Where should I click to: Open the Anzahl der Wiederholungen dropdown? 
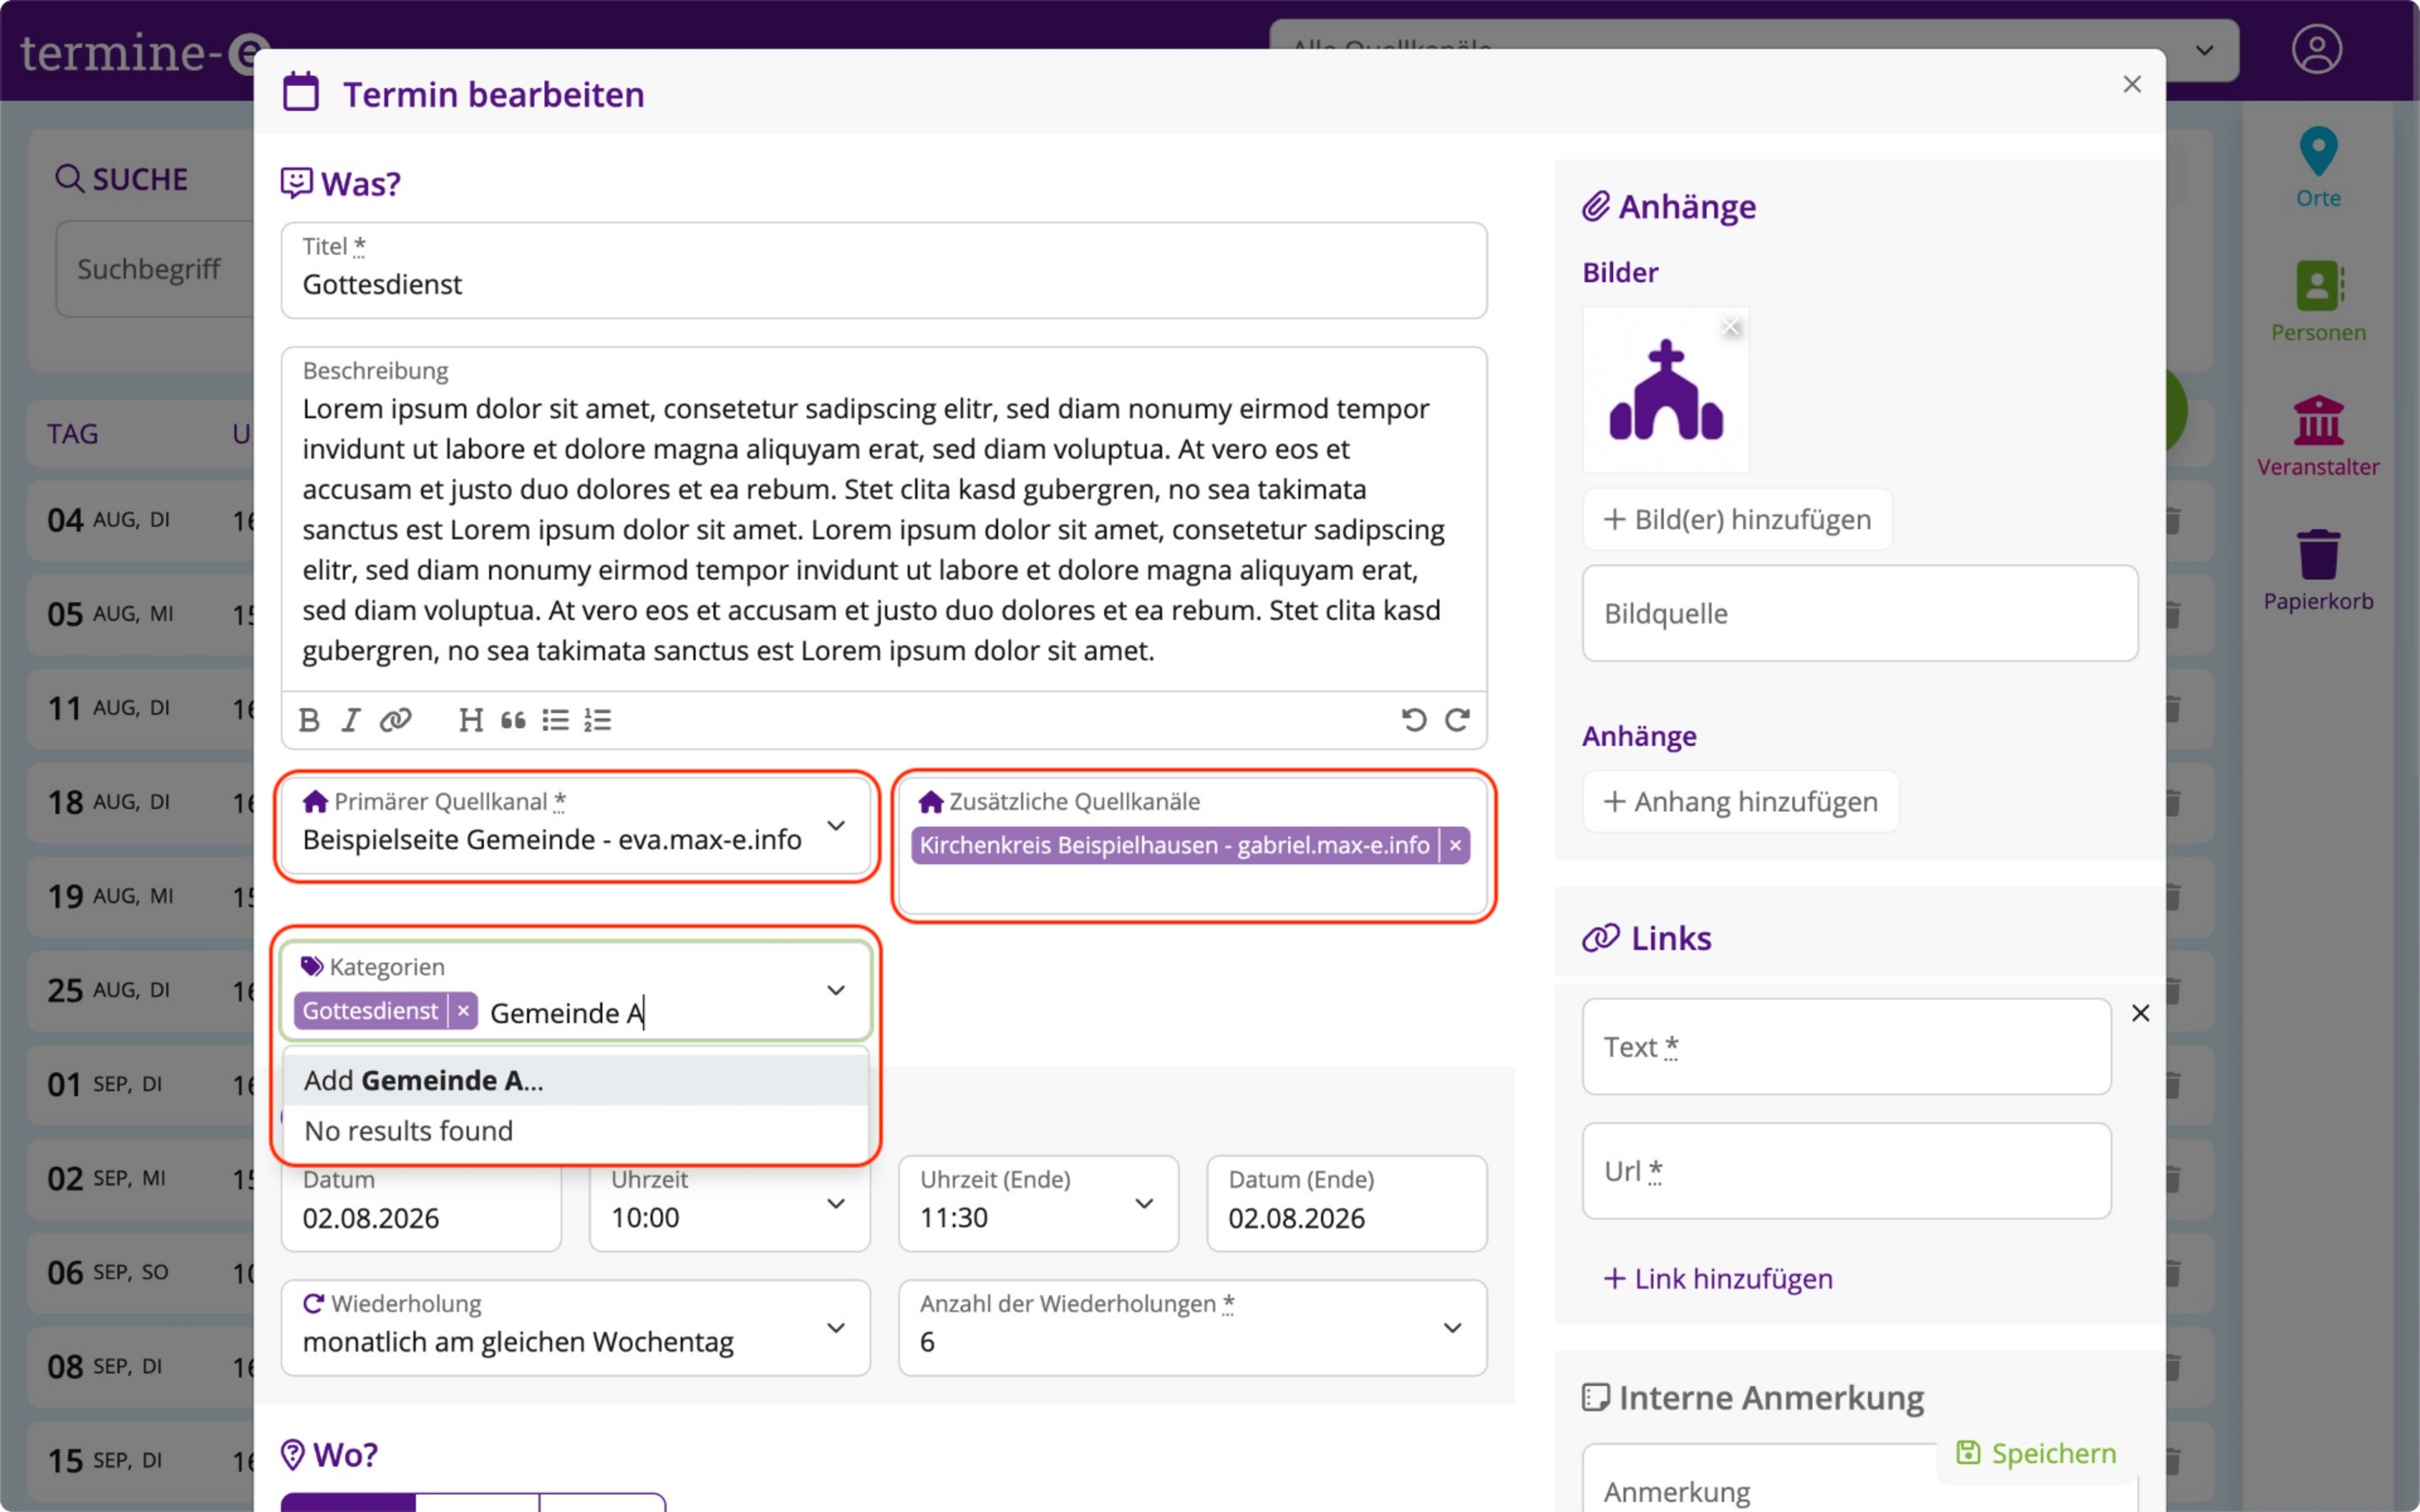pyautogui.click(x=1192, y=1327)
